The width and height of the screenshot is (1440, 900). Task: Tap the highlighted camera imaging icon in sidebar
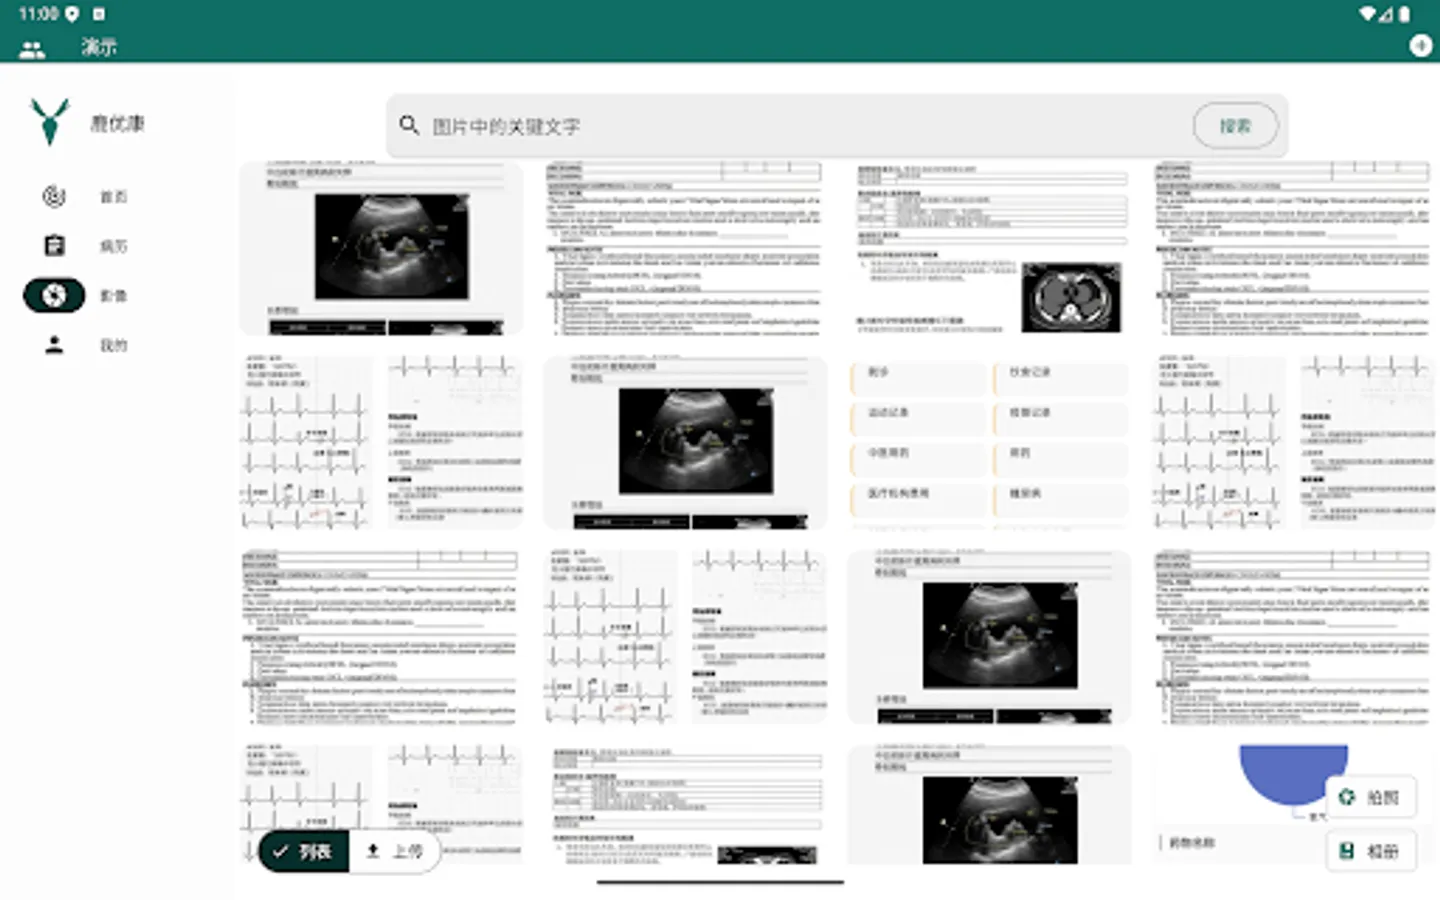coord(54,295)
